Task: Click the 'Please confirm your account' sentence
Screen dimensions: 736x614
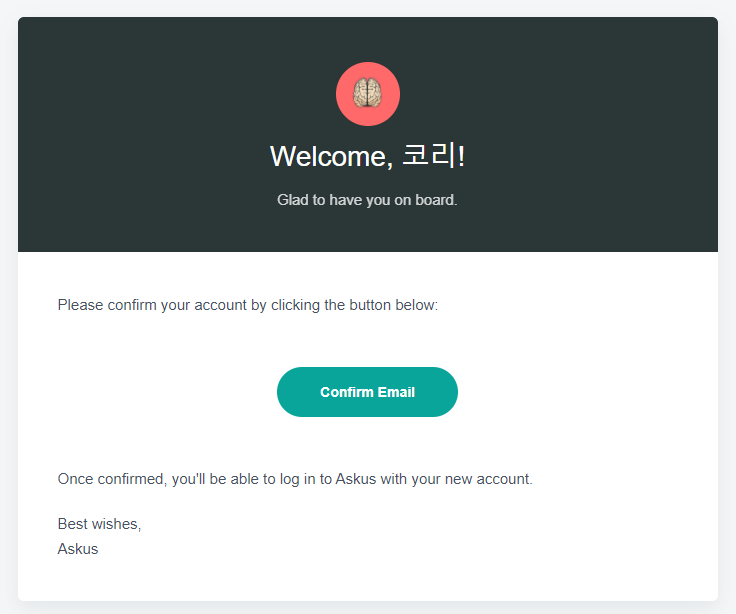Action: click(247, 305)
